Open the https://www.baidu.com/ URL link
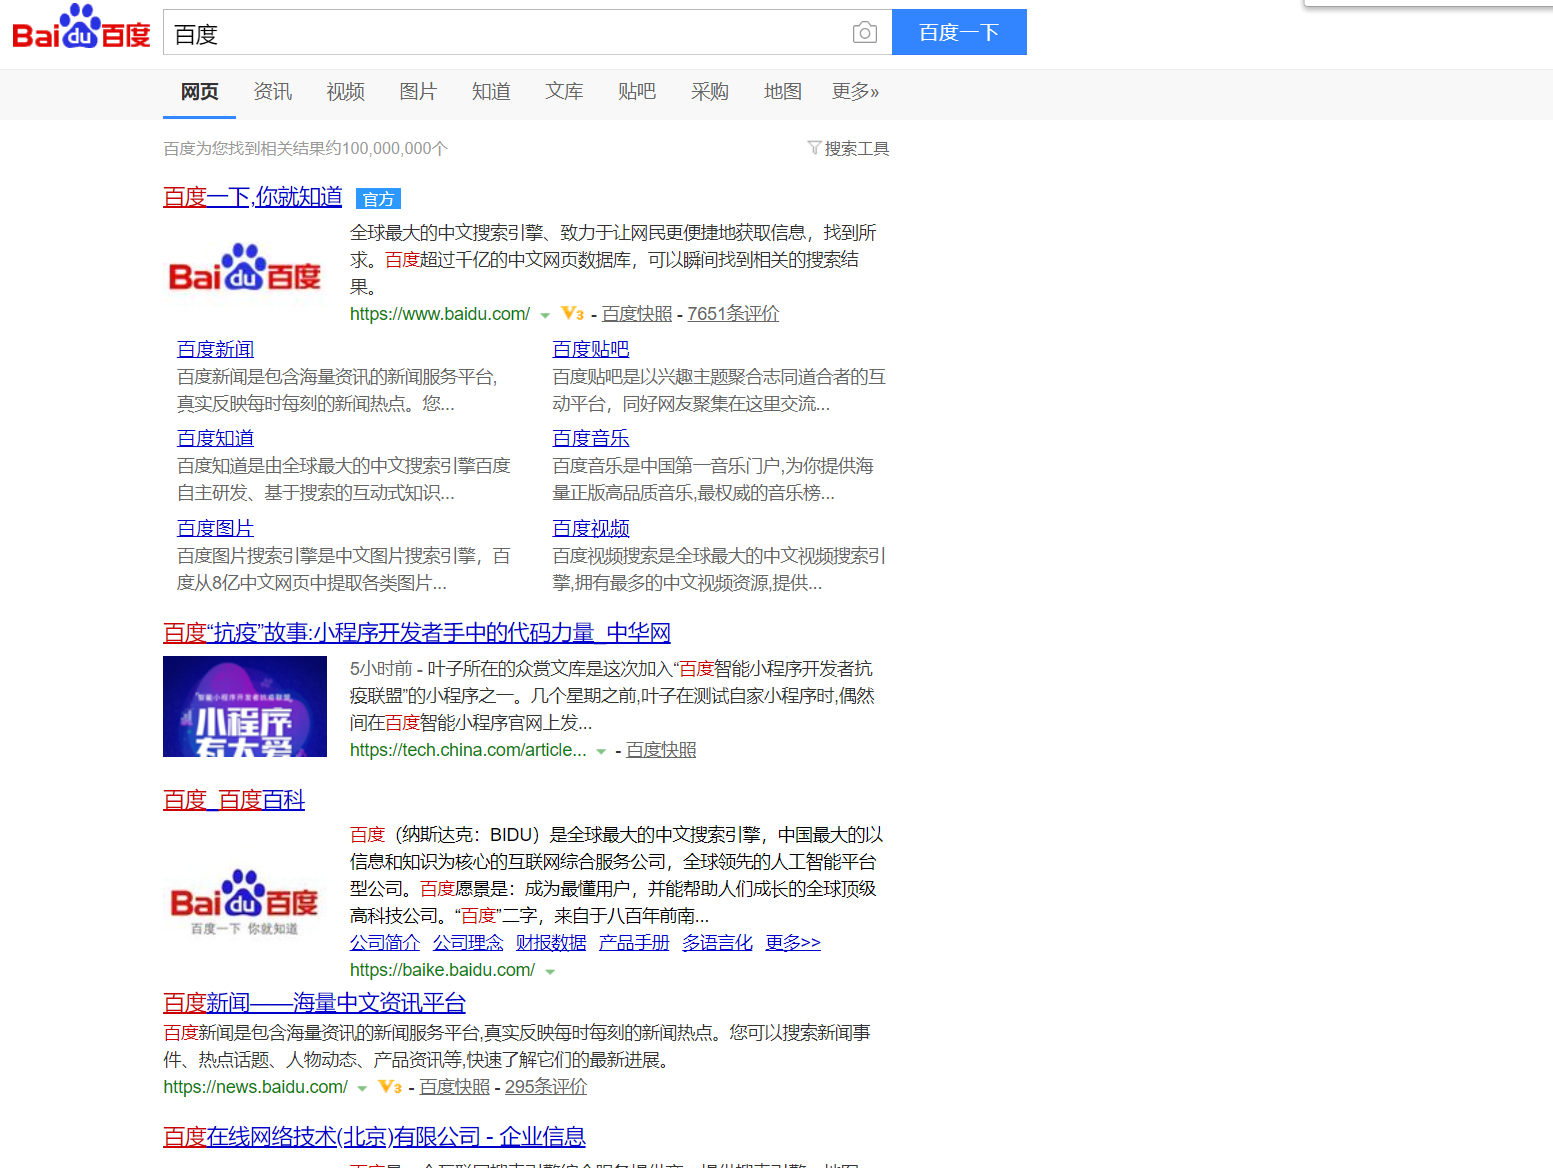This screenshot has width=1553, height=1168. pyautogui.click(x=440, y=314)
